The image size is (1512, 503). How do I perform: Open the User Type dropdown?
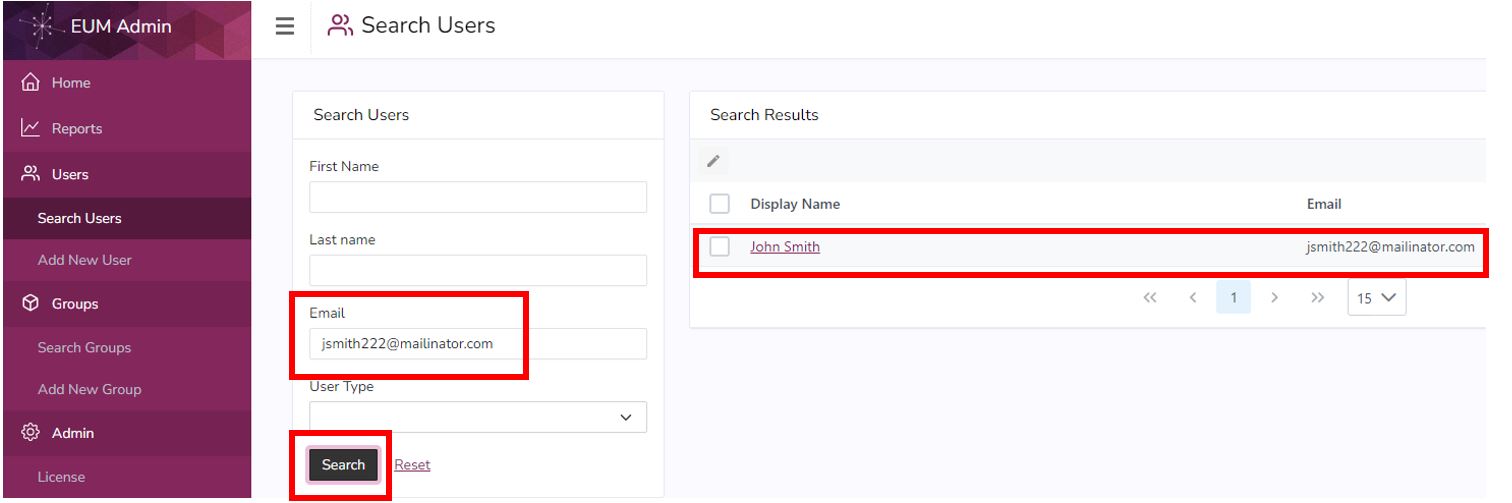tap(478, 417)
